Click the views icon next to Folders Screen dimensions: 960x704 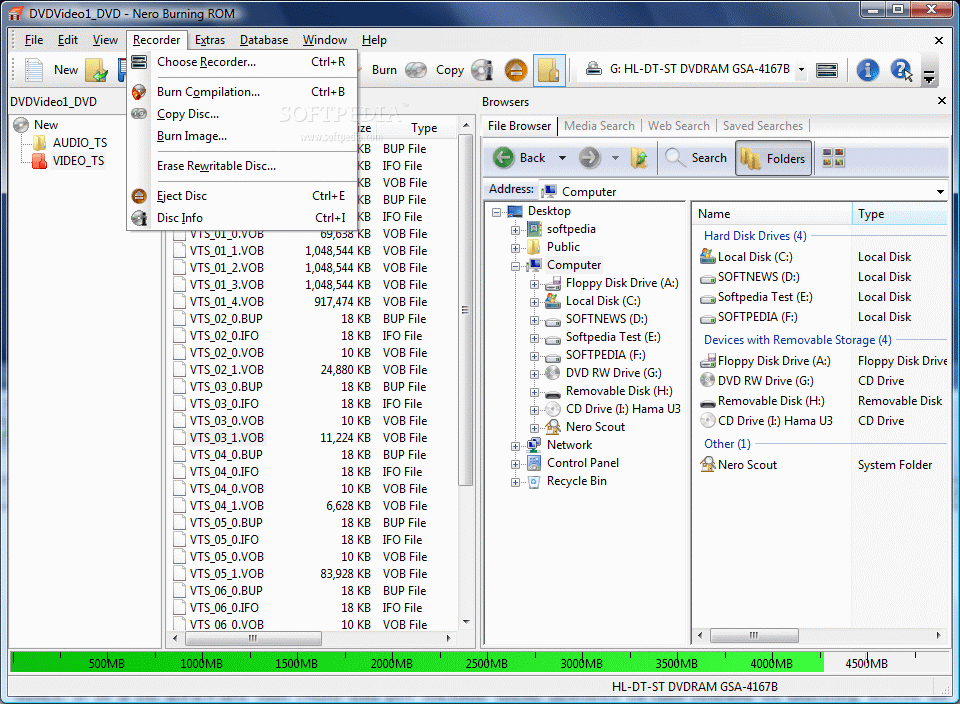point(833,158)
